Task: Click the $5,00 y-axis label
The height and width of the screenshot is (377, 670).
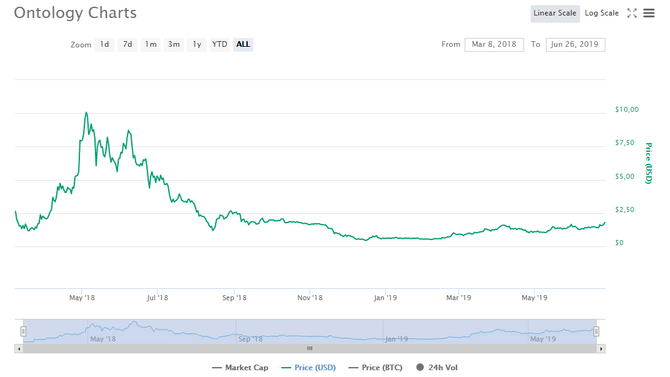Action: [x=625, y=177]
